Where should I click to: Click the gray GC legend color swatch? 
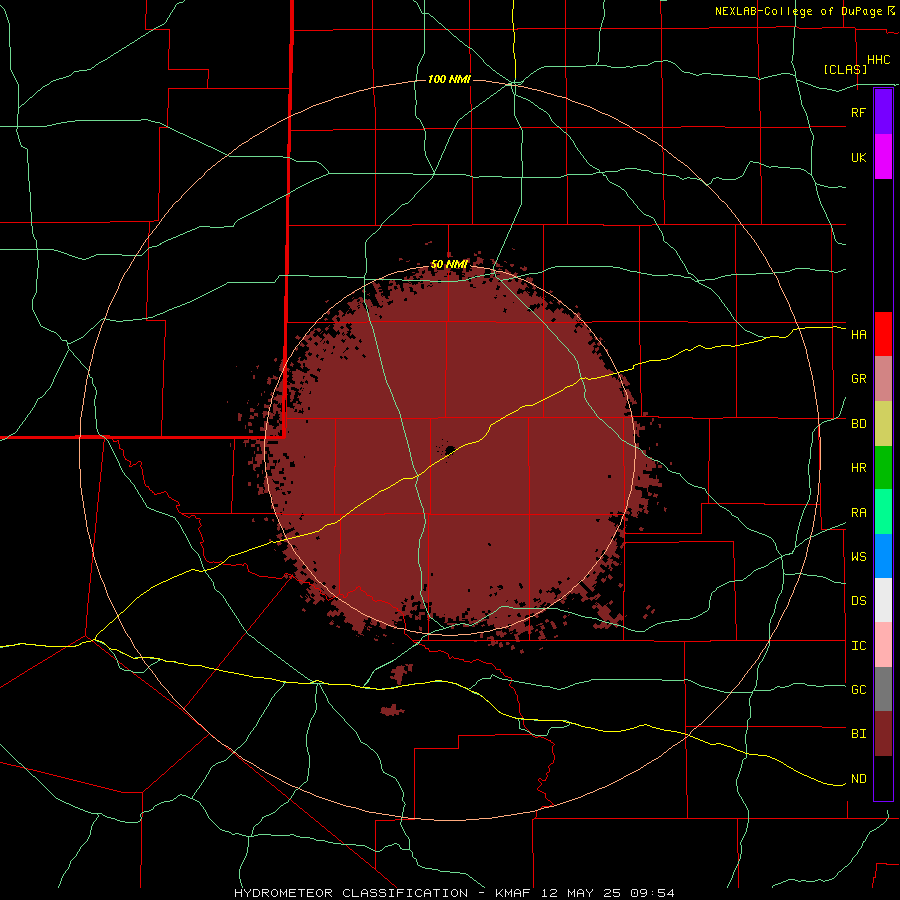coord(883,689)
